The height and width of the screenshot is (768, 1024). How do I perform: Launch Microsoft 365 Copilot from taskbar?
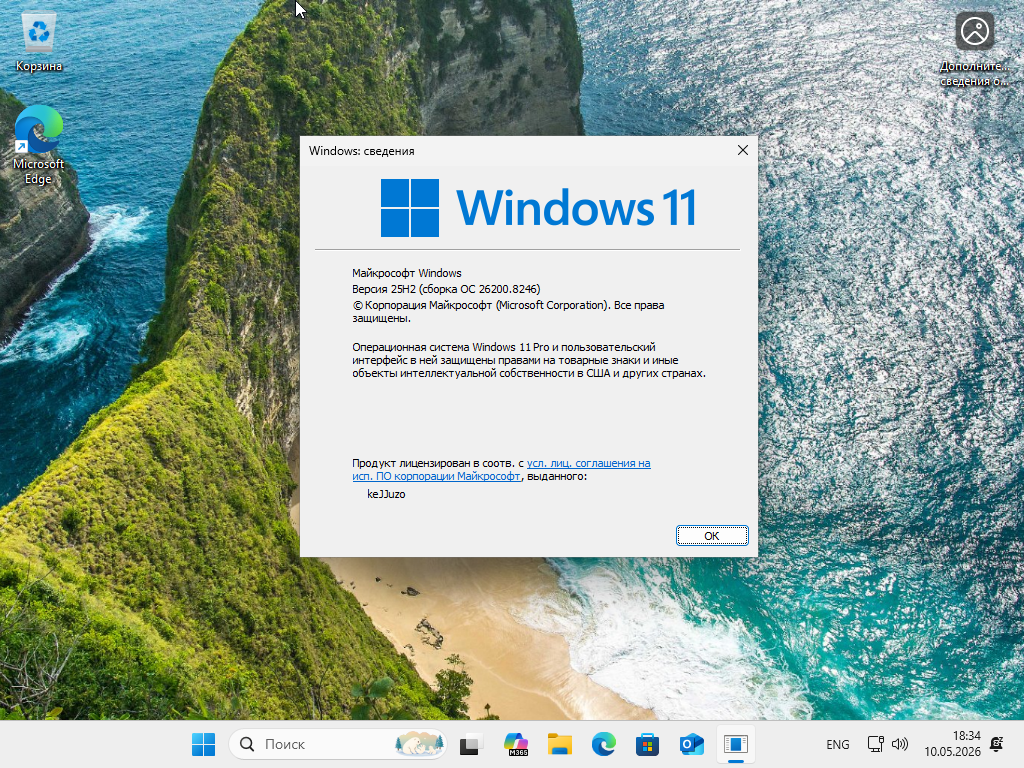point(516,744)
